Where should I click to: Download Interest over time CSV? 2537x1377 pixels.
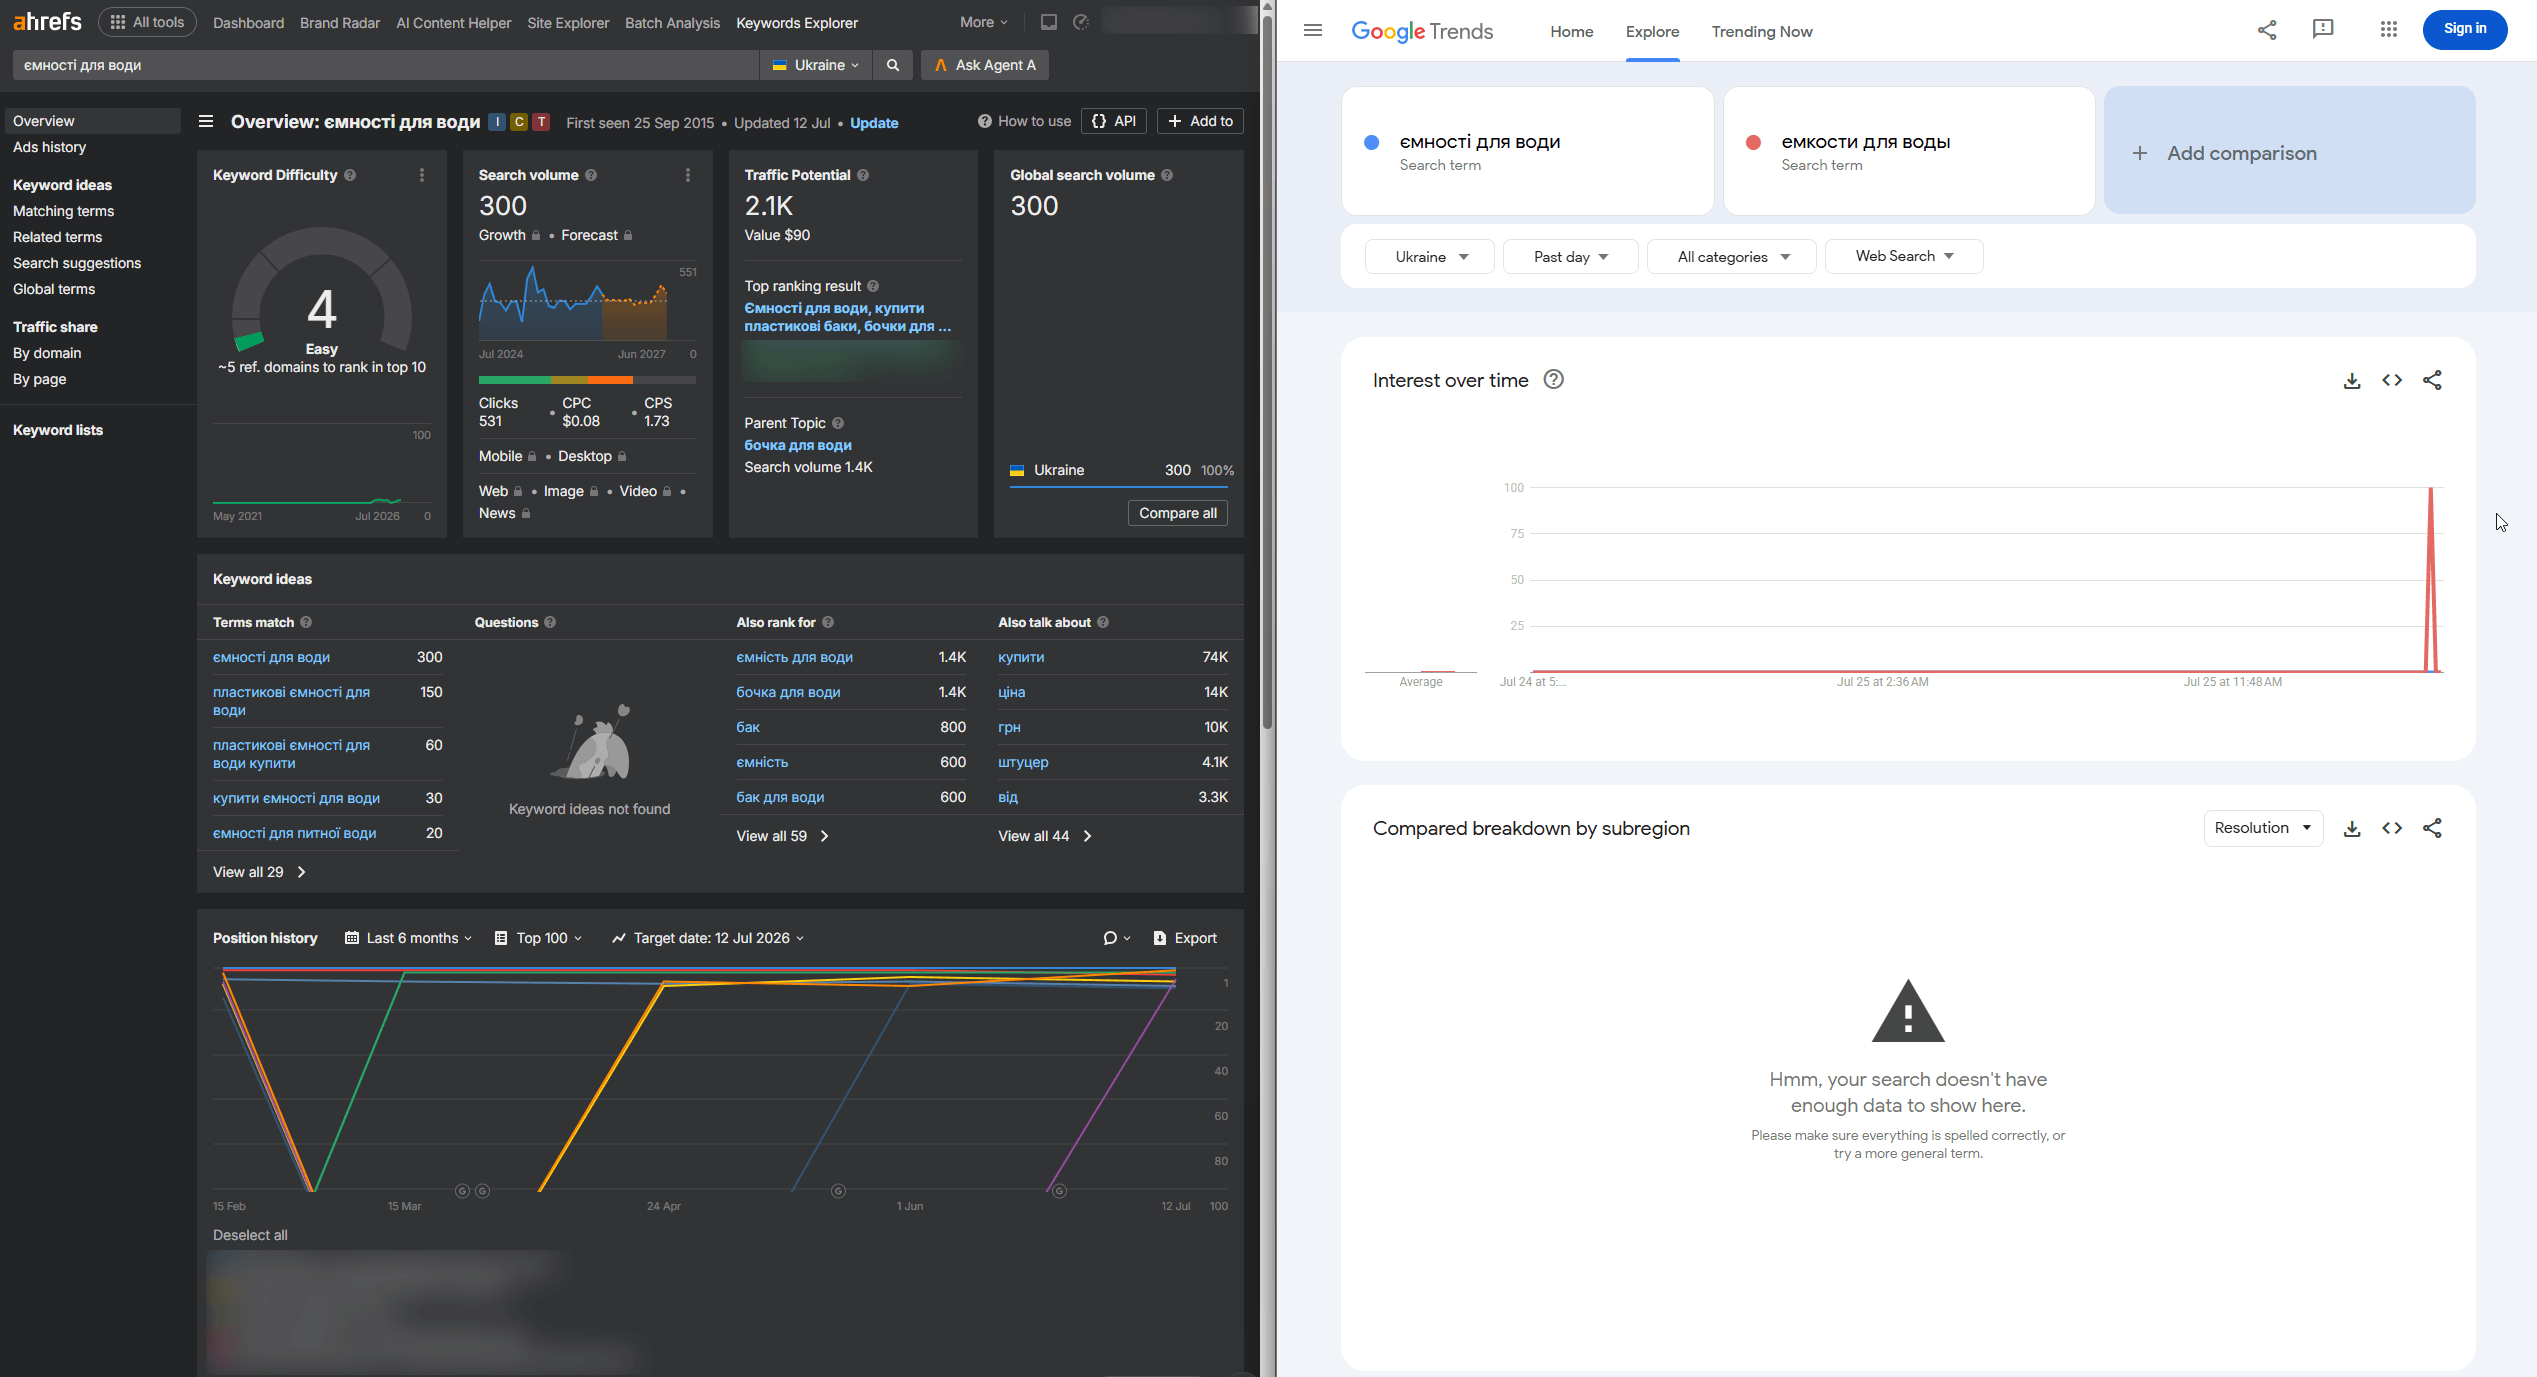pos(2352,381)
